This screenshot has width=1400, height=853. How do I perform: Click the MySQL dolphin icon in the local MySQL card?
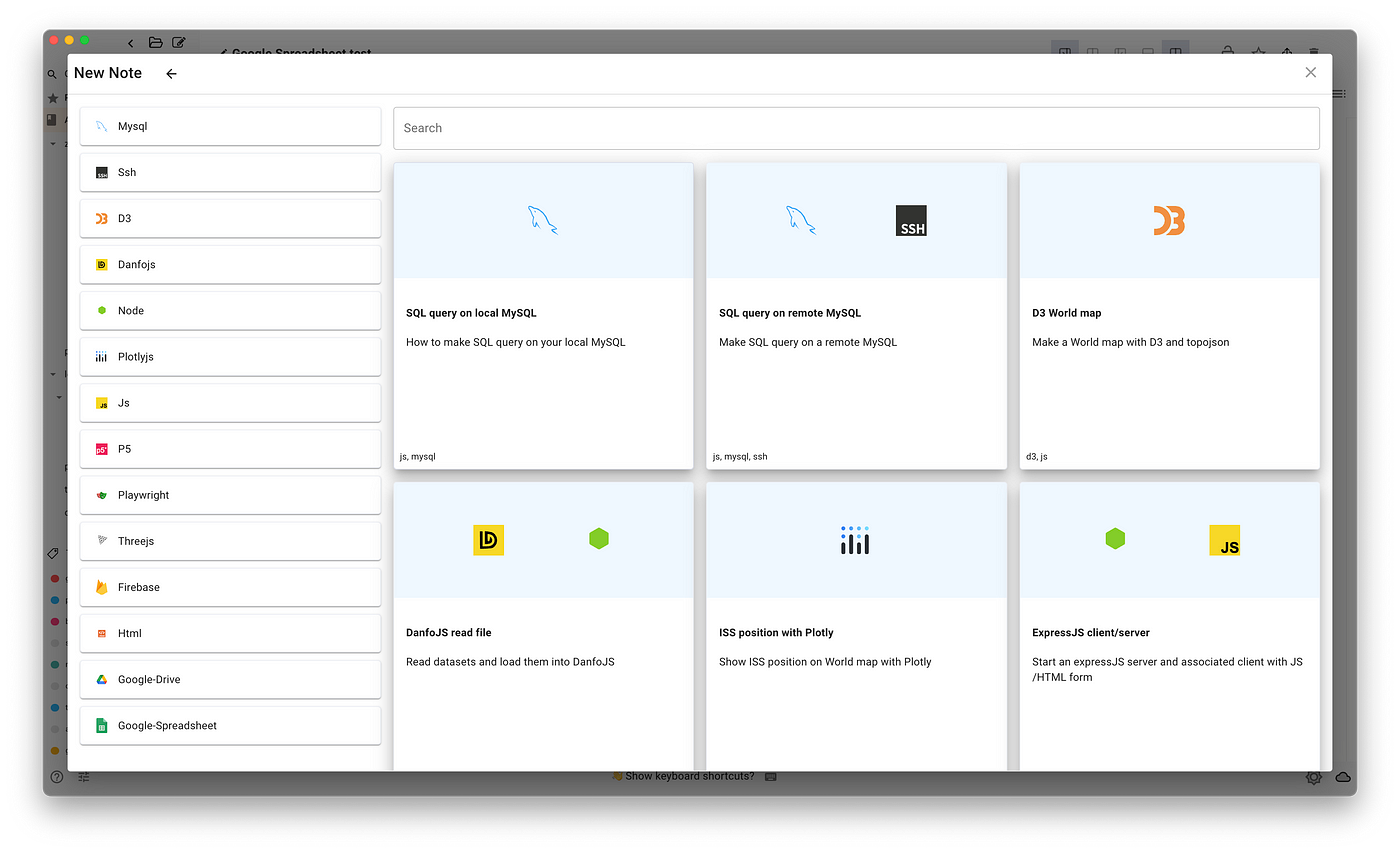tap(543, 220)
